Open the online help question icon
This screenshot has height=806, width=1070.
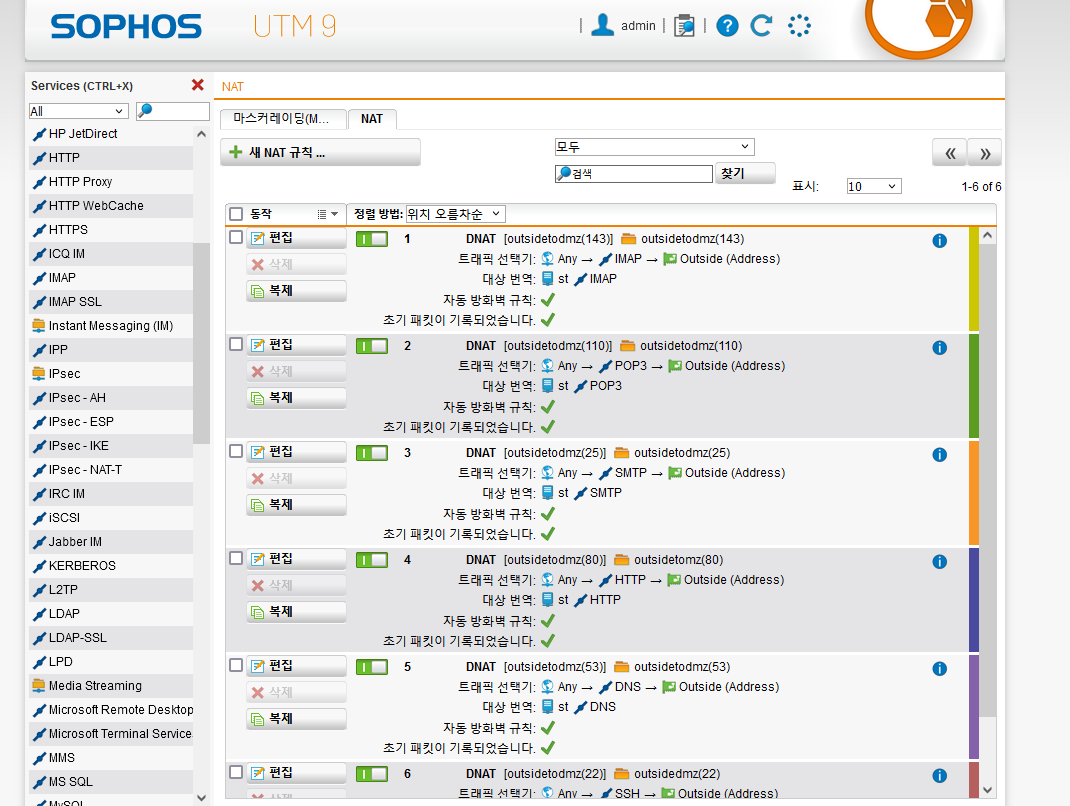pos(727,26)
